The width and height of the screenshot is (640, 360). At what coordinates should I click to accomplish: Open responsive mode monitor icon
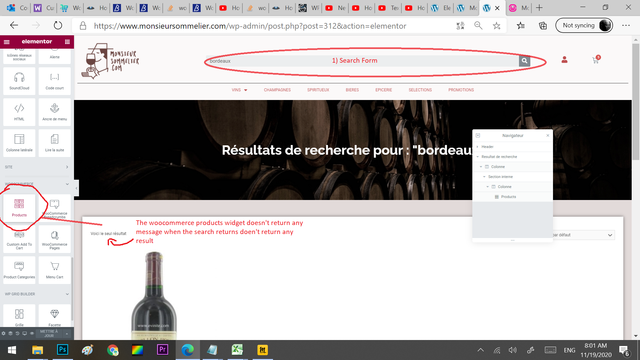[x=24, y=333]
